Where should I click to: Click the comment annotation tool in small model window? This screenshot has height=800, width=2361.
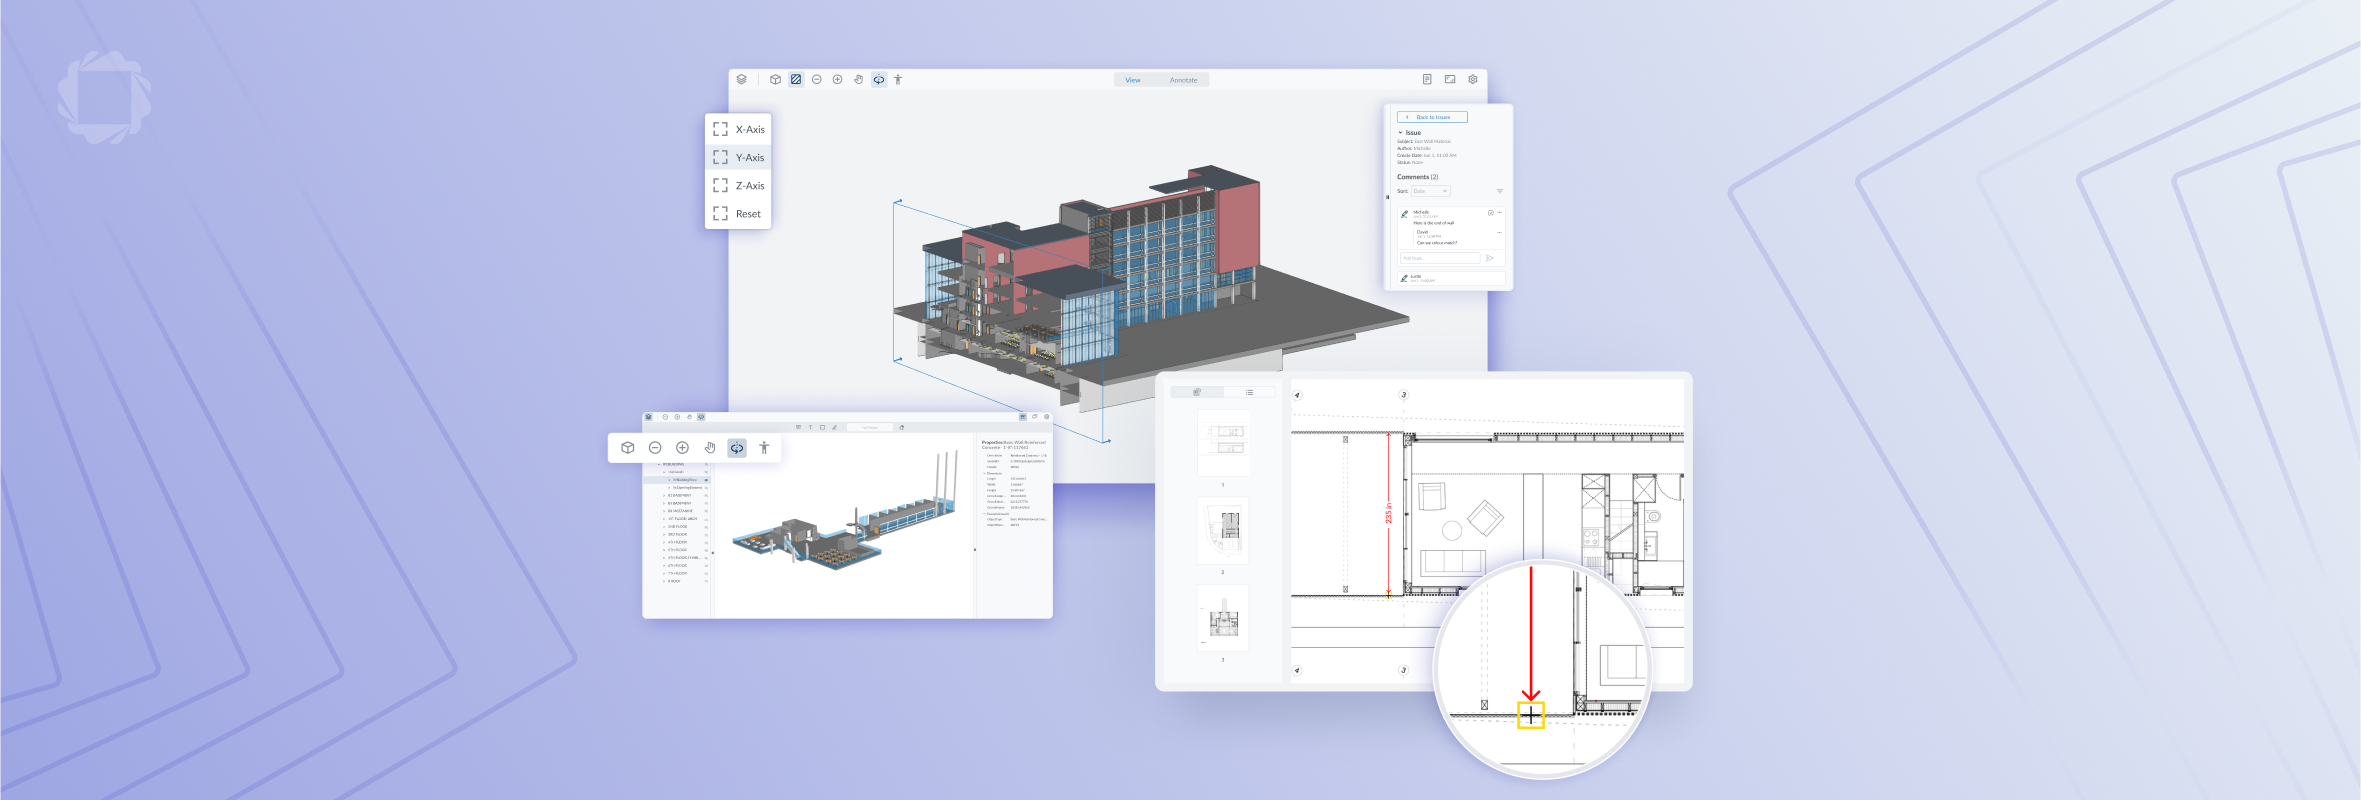click(x=798, y=427)
